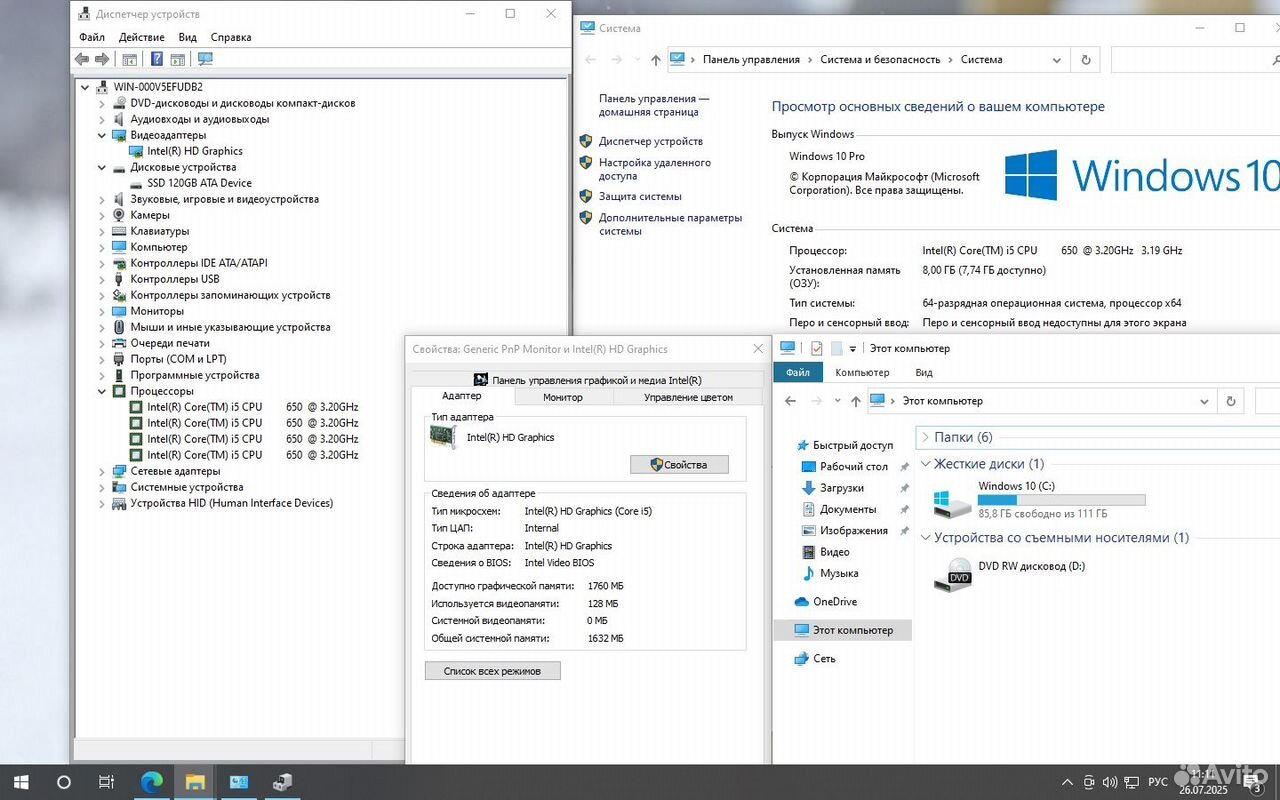The width and height of the screenshot is (1280, 800).
Task: Click Back arrow in Device Manager toolbar
Action: pos(82,59)
